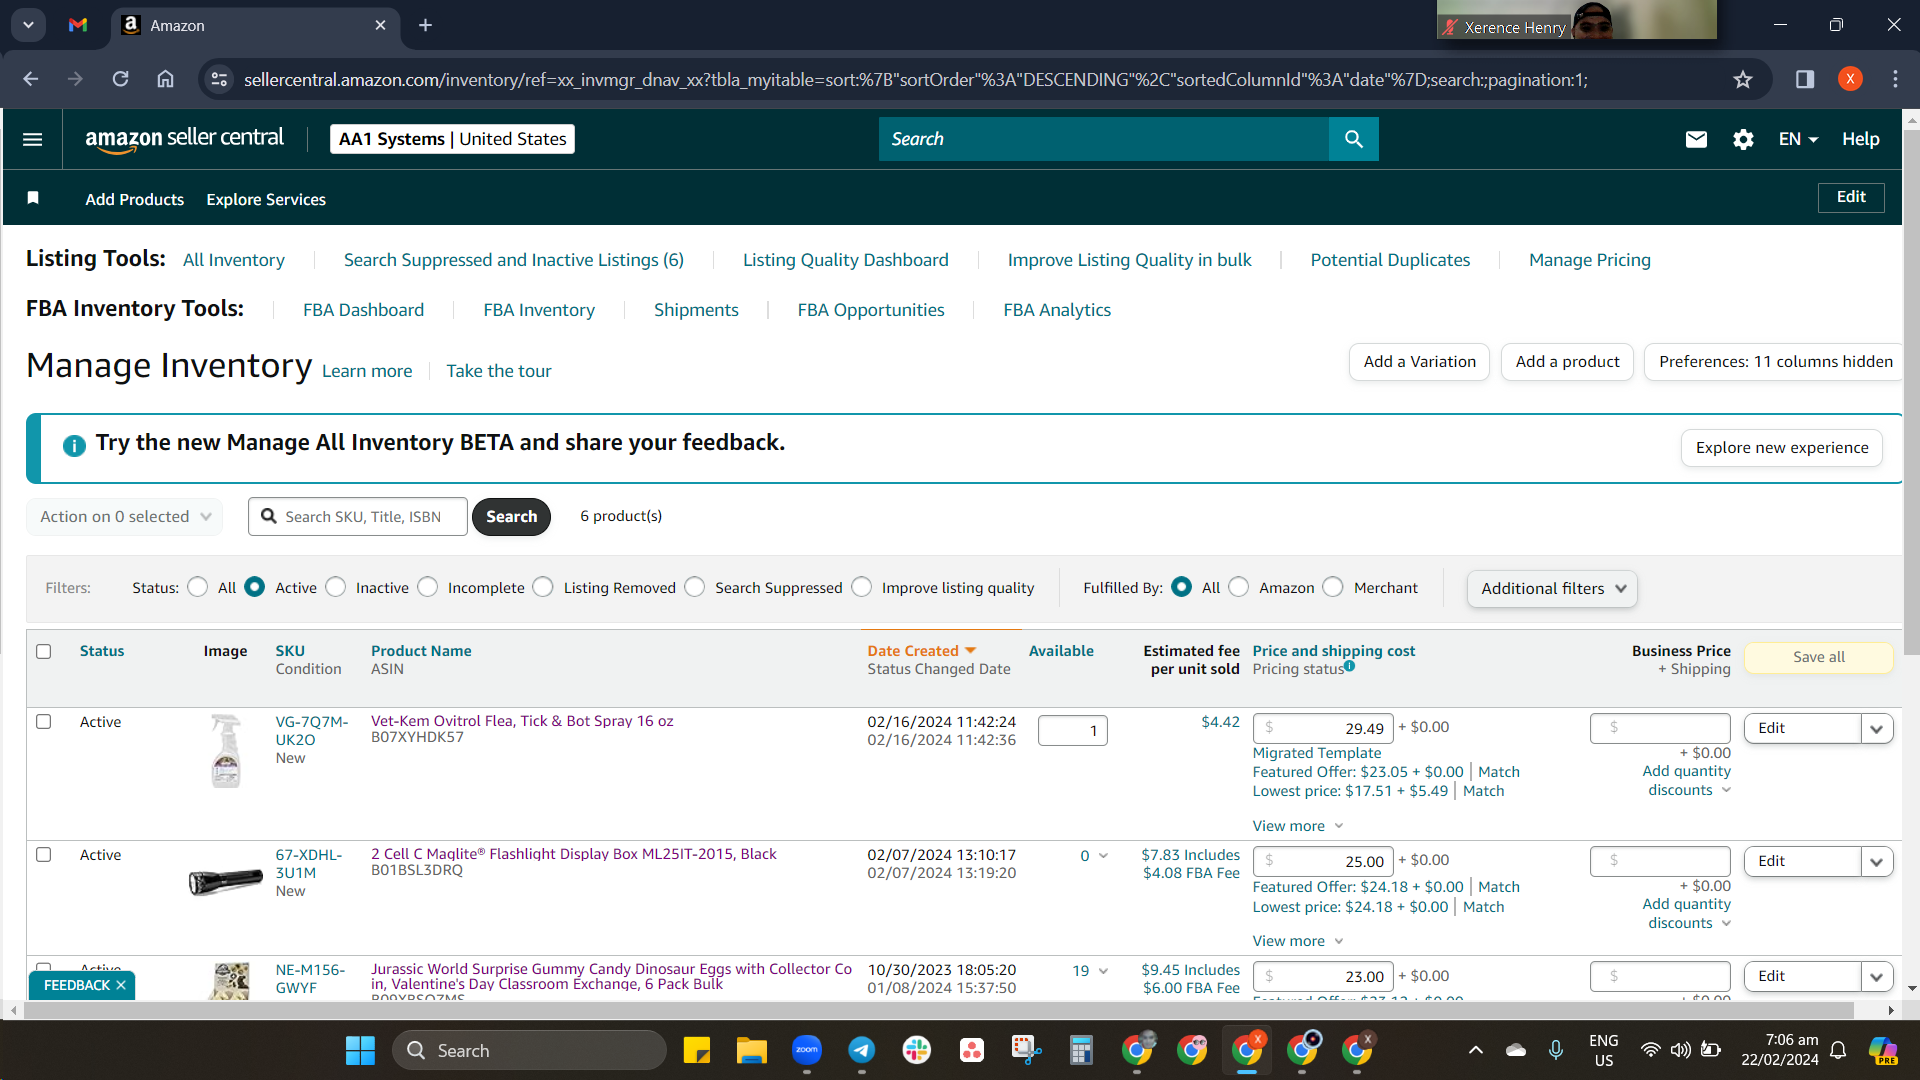This screenshot has width=1920, height=1080.
Task: Open the Shipments tab
Action: click(696, 310)
